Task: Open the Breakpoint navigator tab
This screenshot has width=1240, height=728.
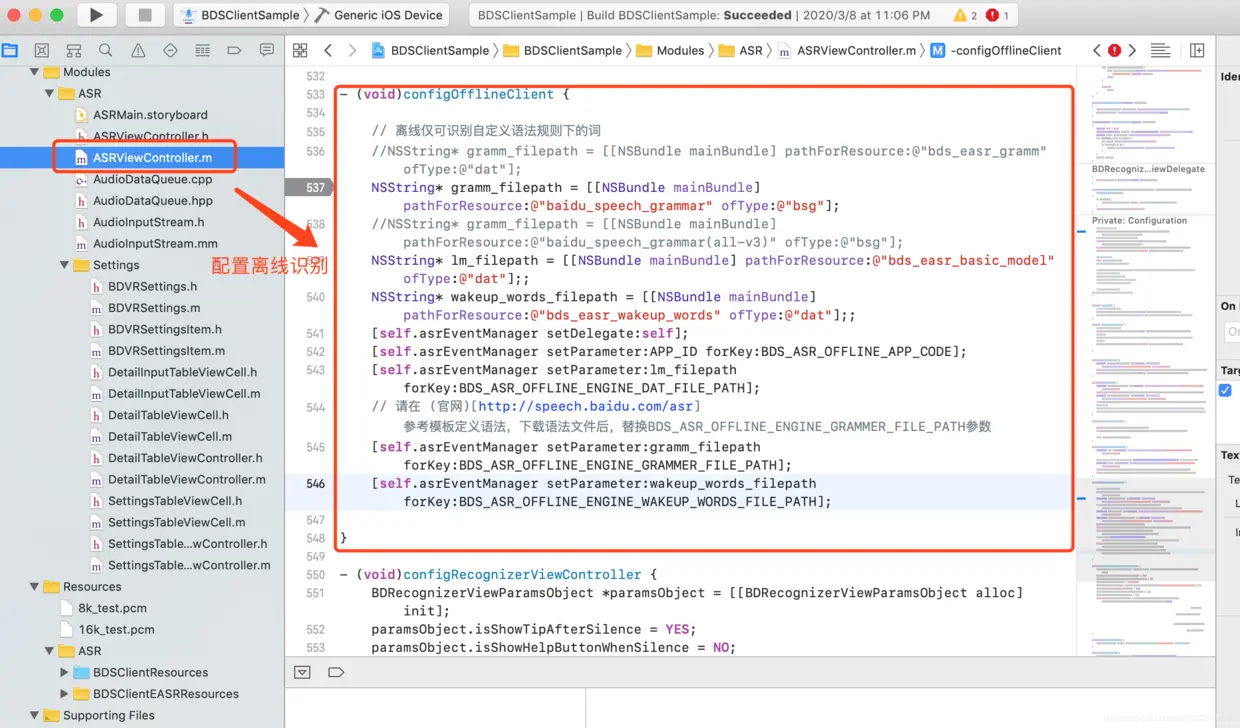Action: pos(234,50)
